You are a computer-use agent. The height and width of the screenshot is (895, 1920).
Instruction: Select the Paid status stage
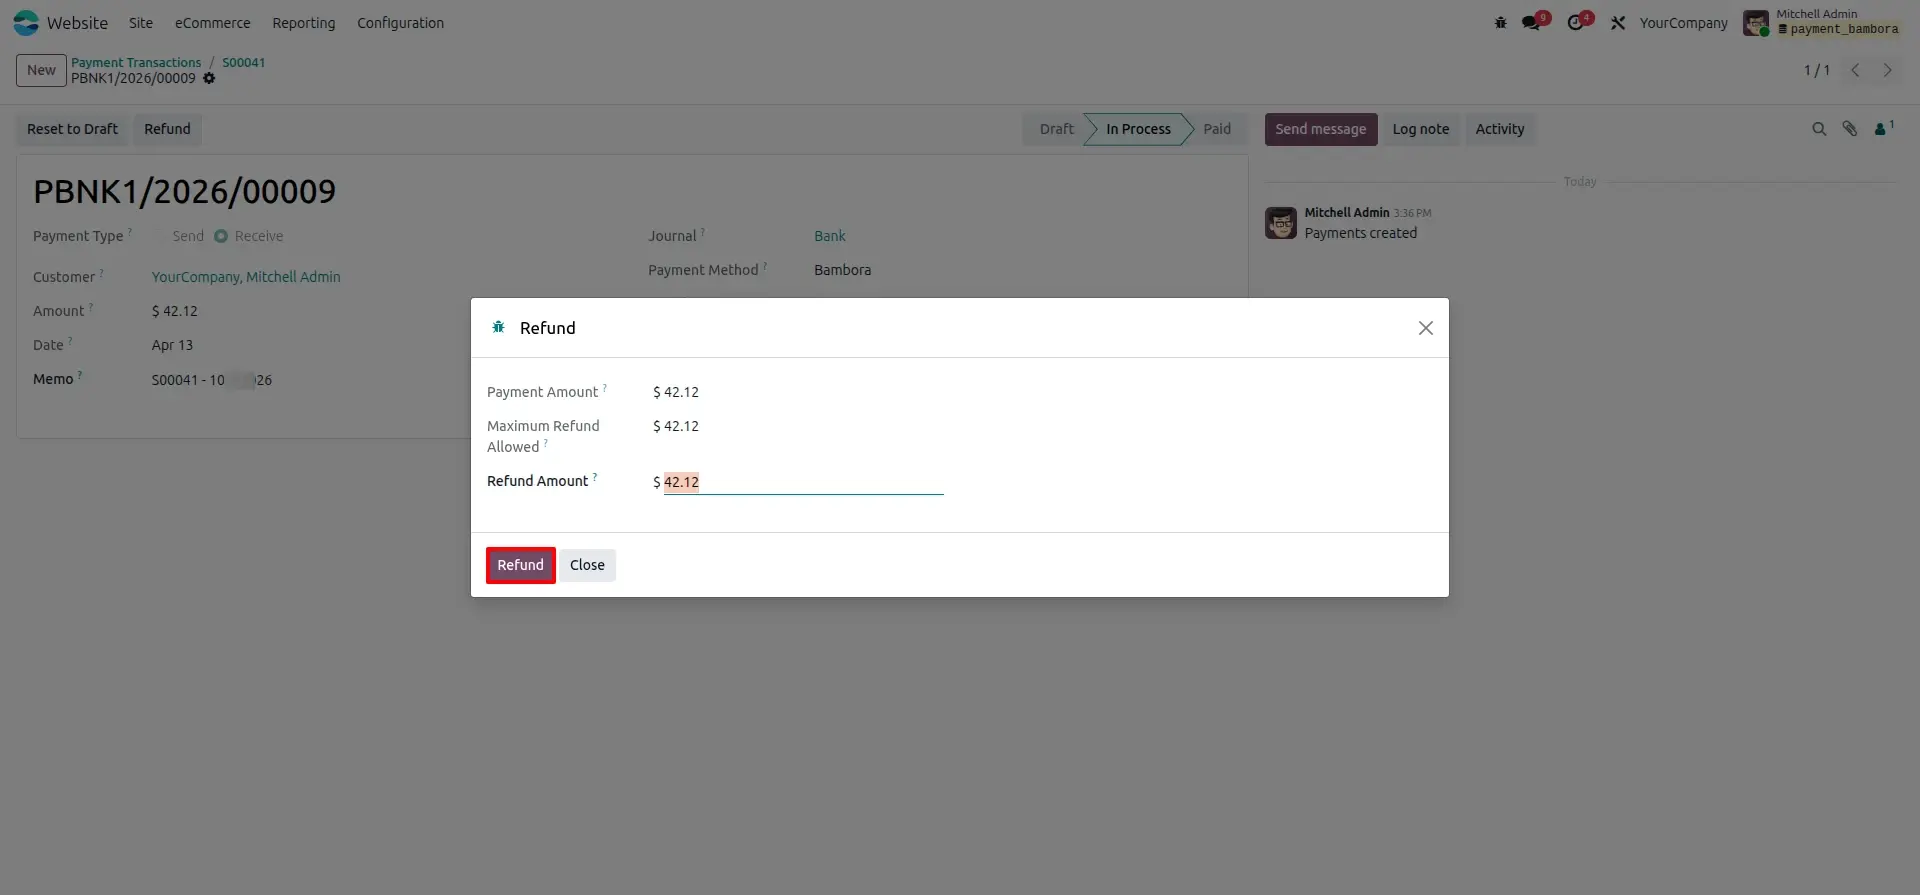(x=1217, y=129)
